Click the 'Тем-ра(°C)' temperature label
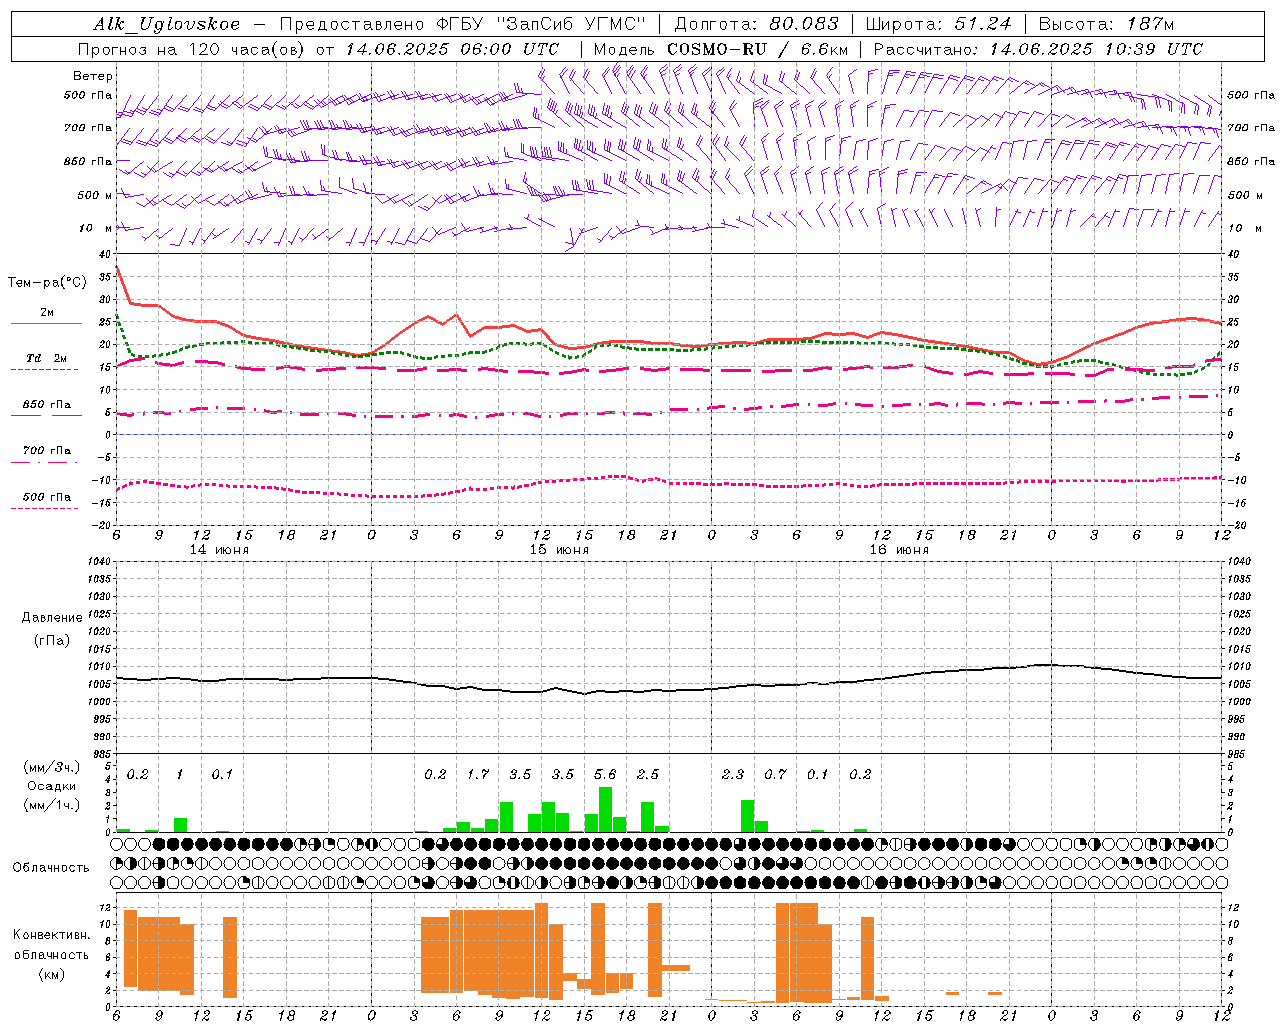This screenshot has width=1280, height=1024. [47, 283]
